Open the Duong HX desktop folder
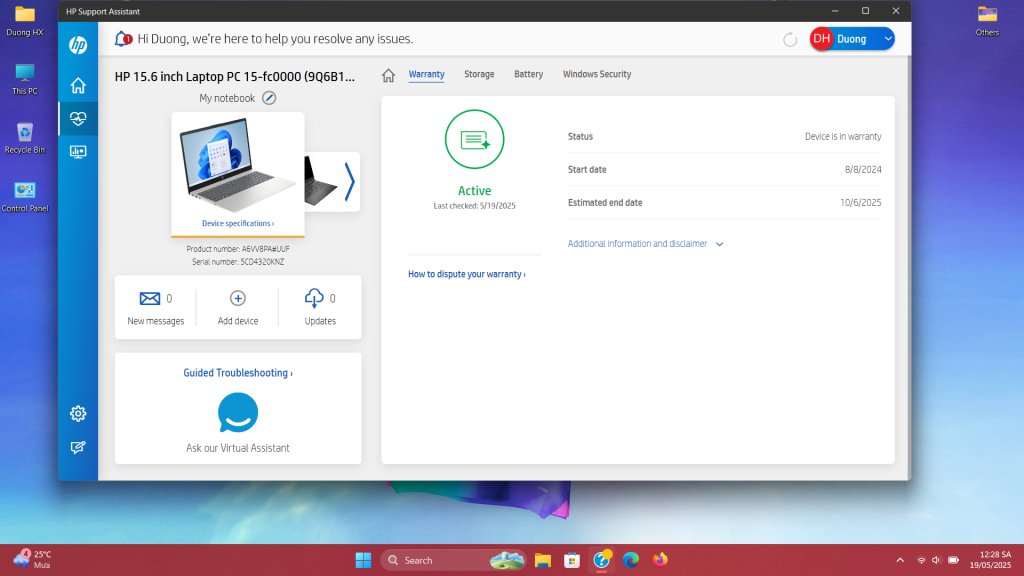Image resolution: width=1024 pixels, height=576 pixels. tap(25, 21)
